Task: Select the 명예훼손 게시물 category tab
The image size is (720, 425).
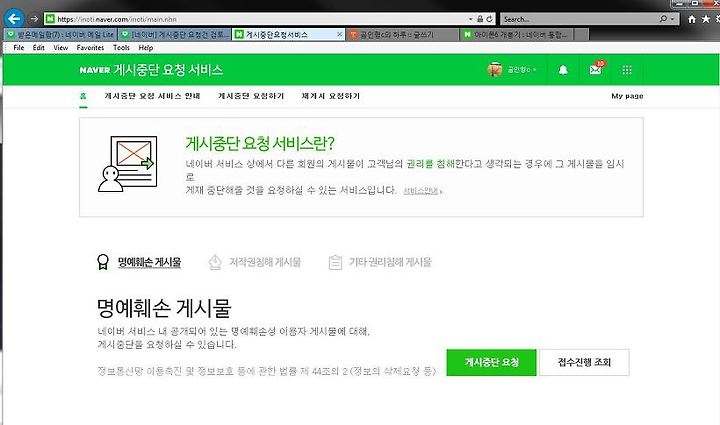Action: [x=149, y=263]
